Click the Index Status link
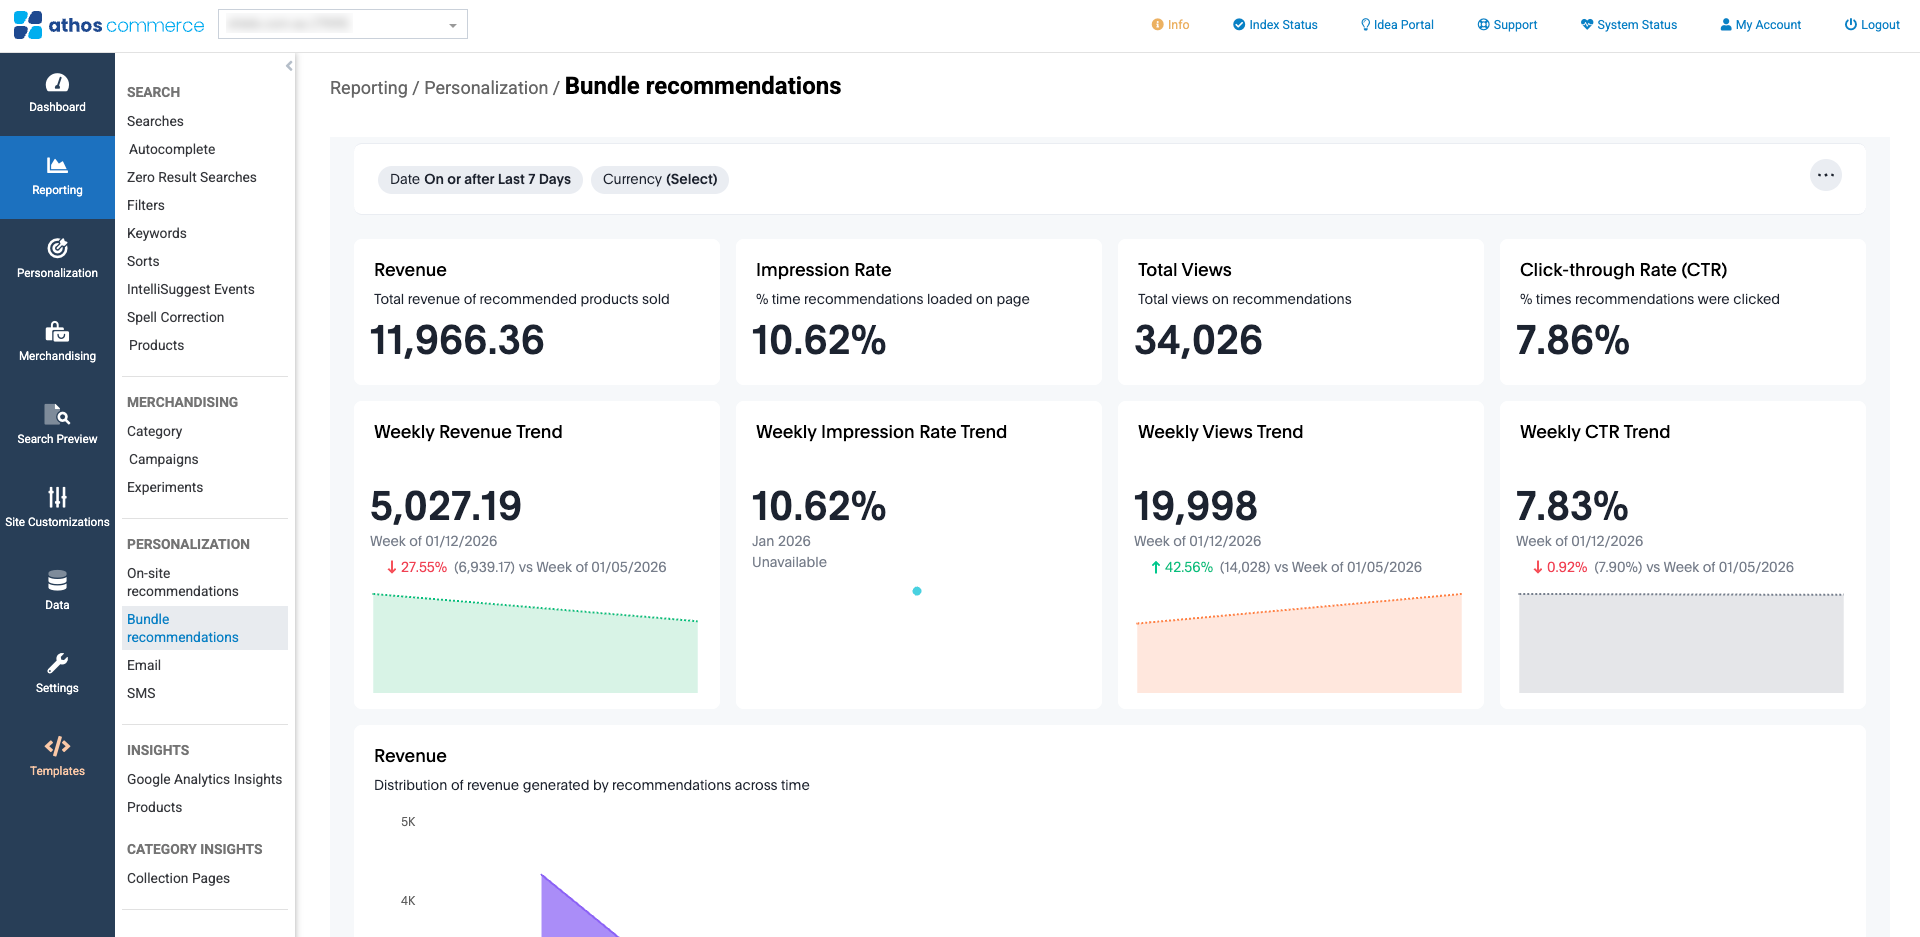This screenshot has width=1920, height=937. coord(1275,25)
